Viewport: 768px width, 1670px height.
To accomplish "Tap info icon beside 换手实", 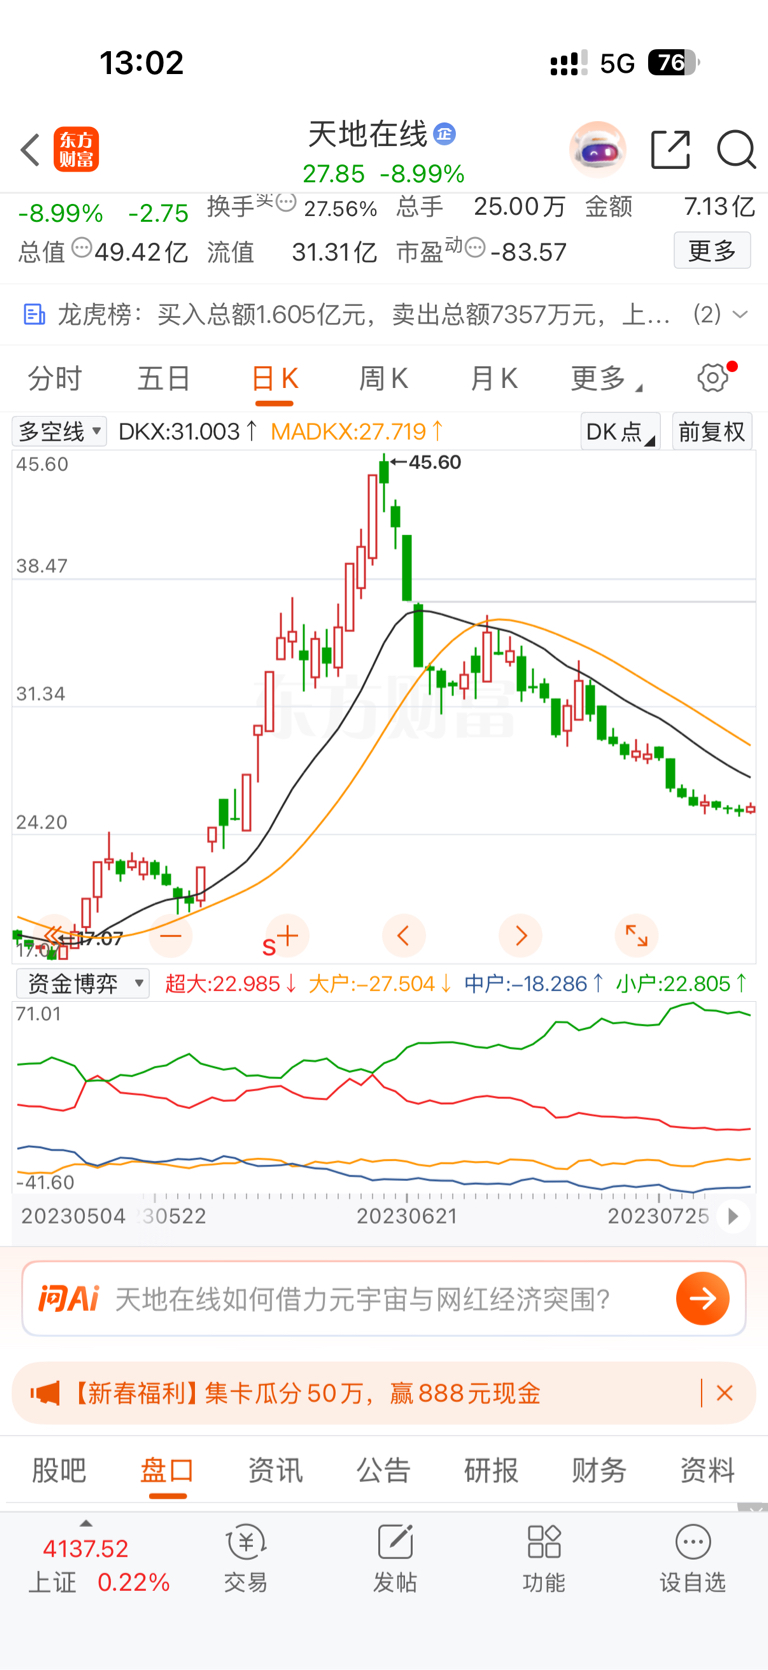I will pyautogui.click(x=286, y=203).
